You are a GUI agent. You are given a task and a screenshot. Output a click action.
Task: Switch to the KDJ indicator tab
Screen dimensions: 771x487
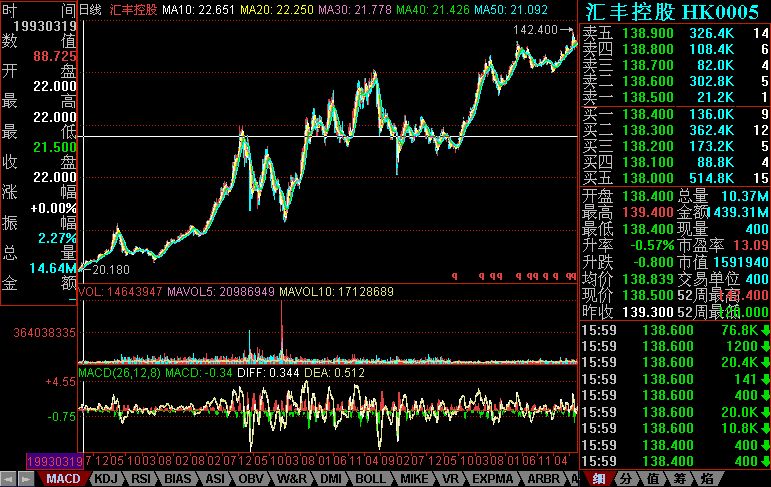pos(105,479)
